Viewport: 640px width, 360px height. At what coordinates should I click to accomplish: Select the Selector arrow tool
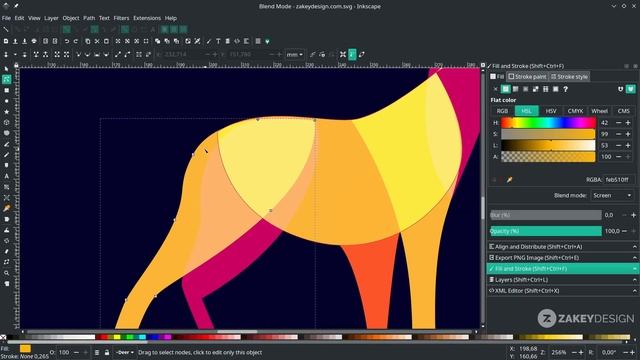[6, 69]
